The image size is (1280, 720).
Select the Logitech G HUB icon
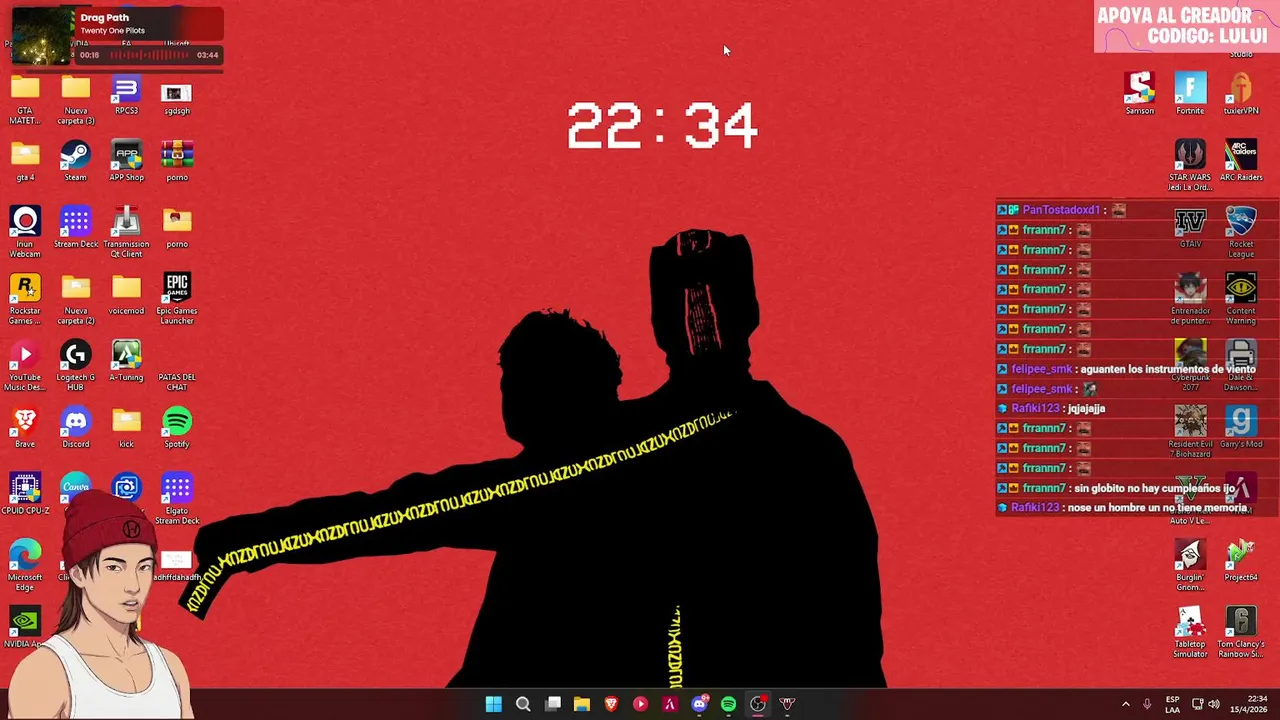click(76, 365)
